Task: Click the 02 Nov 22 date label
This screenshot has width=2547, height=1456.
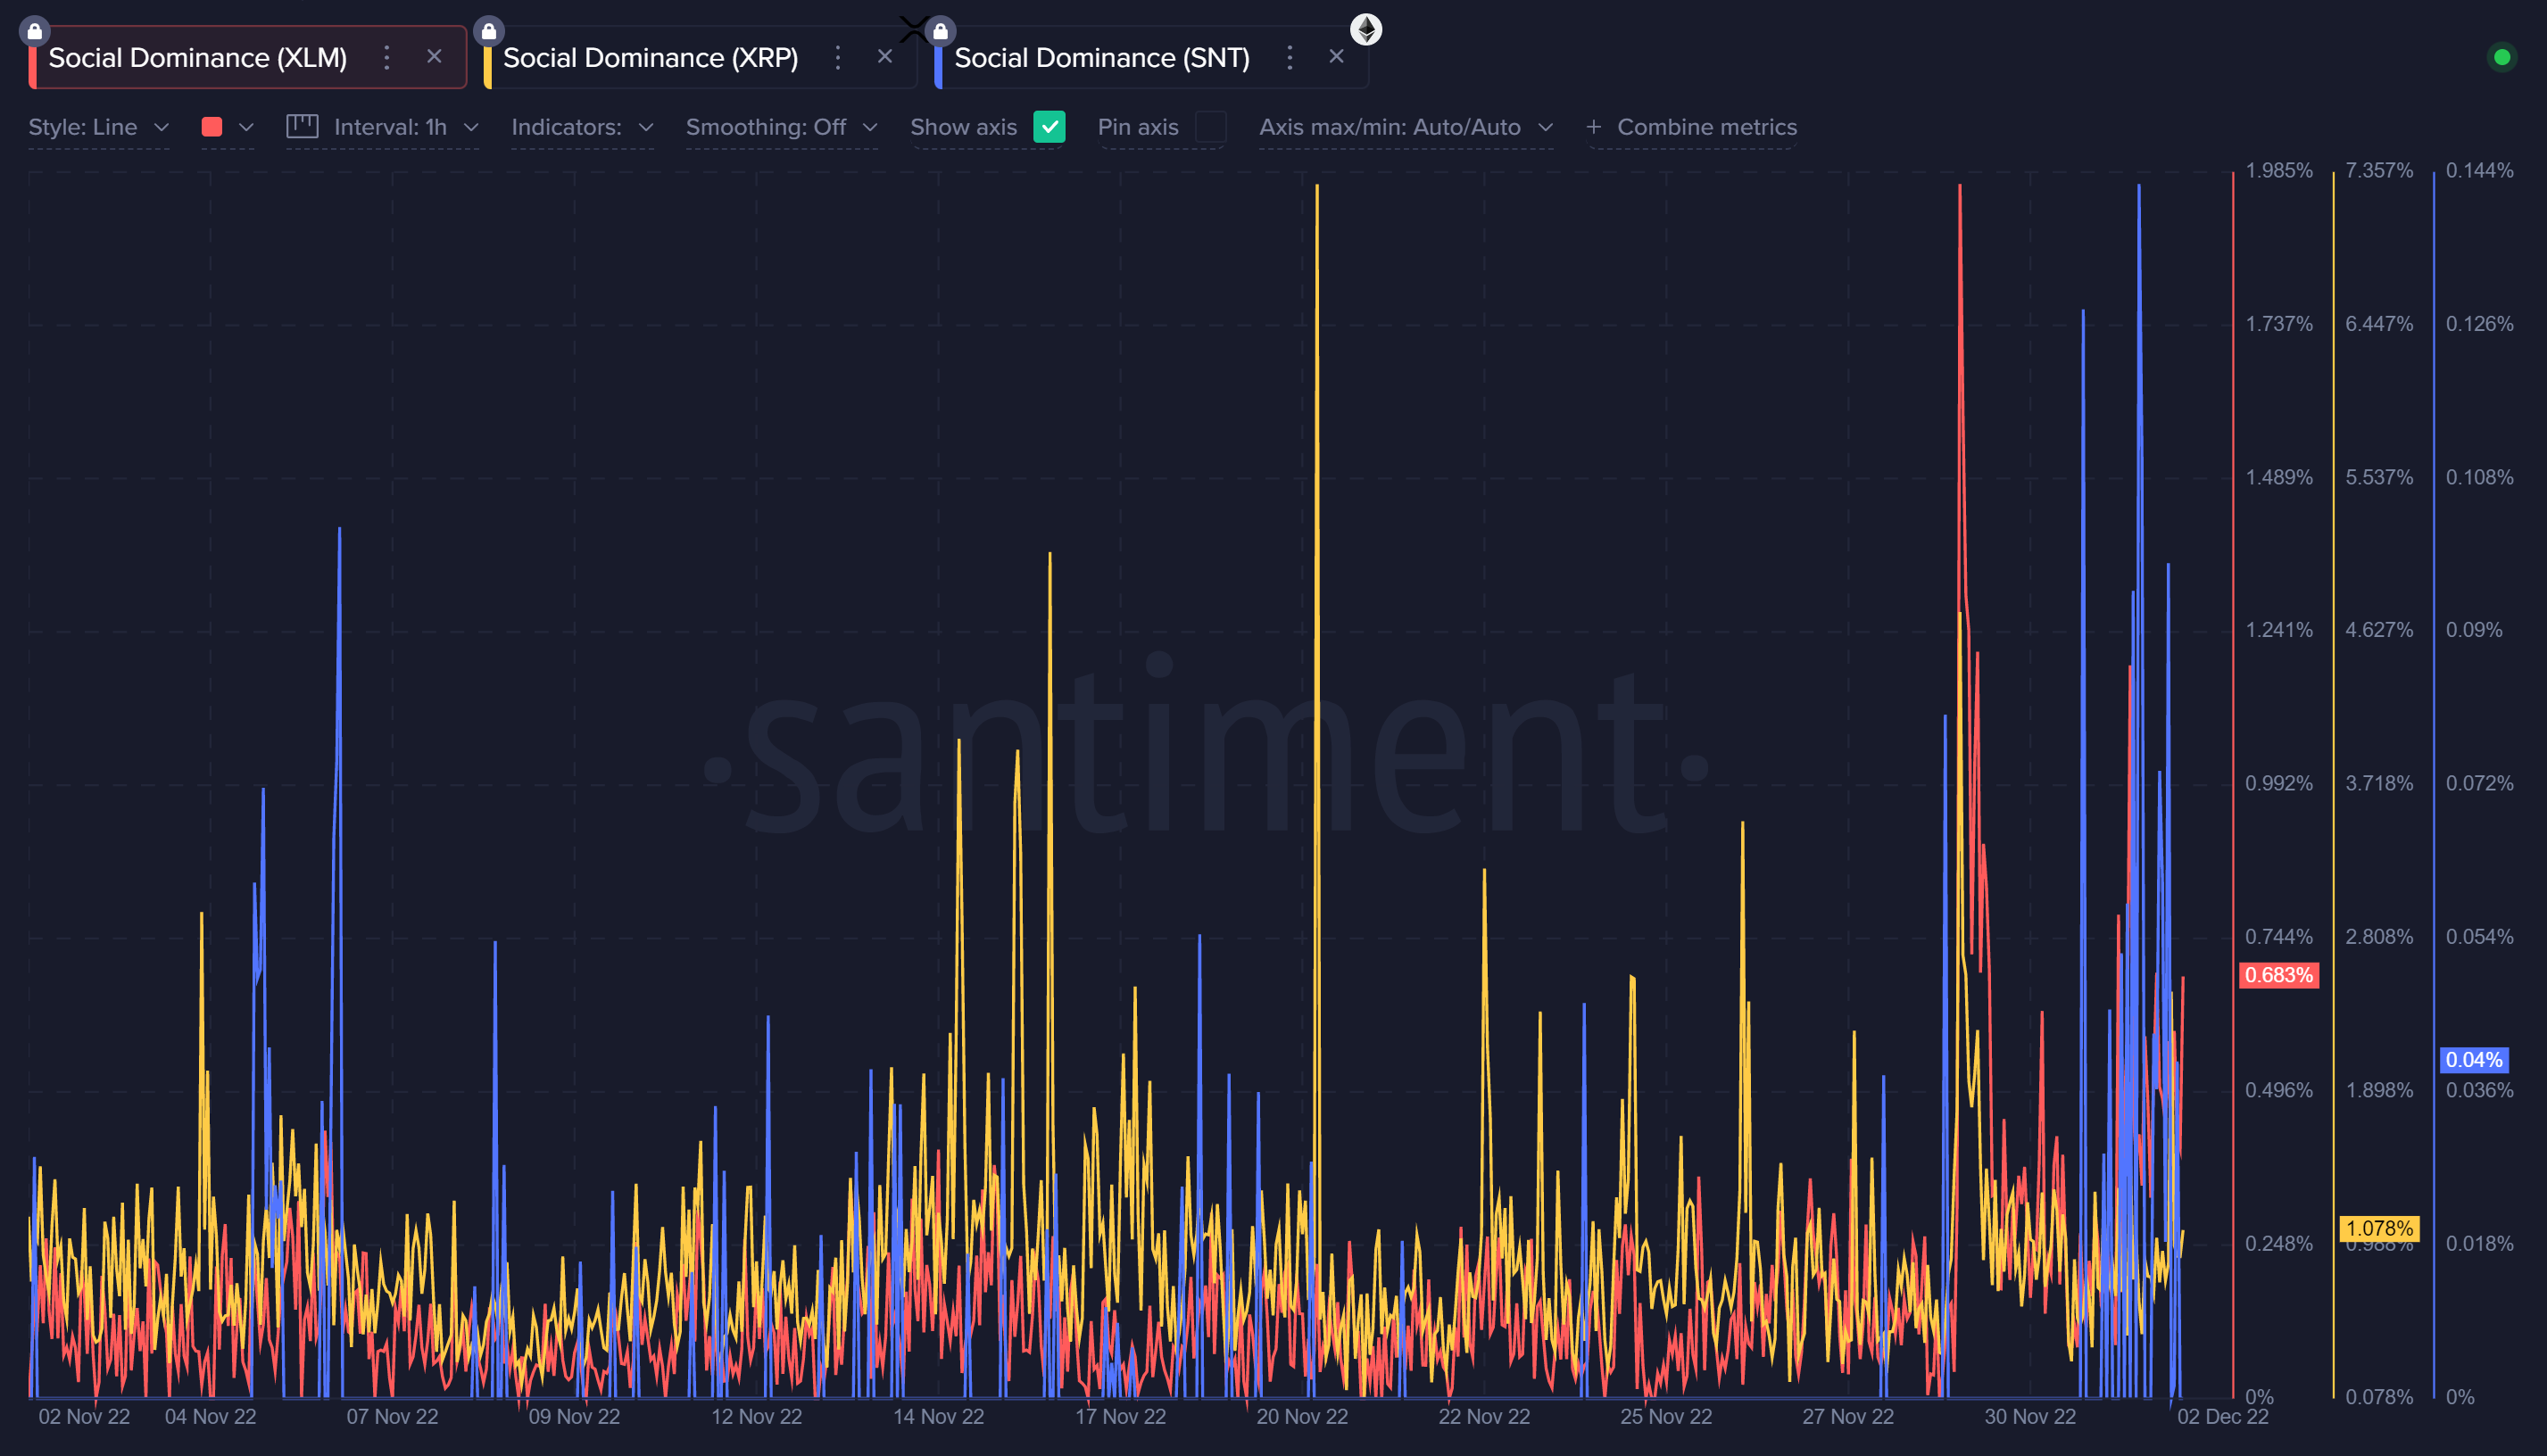Action: coord(84,1416)
